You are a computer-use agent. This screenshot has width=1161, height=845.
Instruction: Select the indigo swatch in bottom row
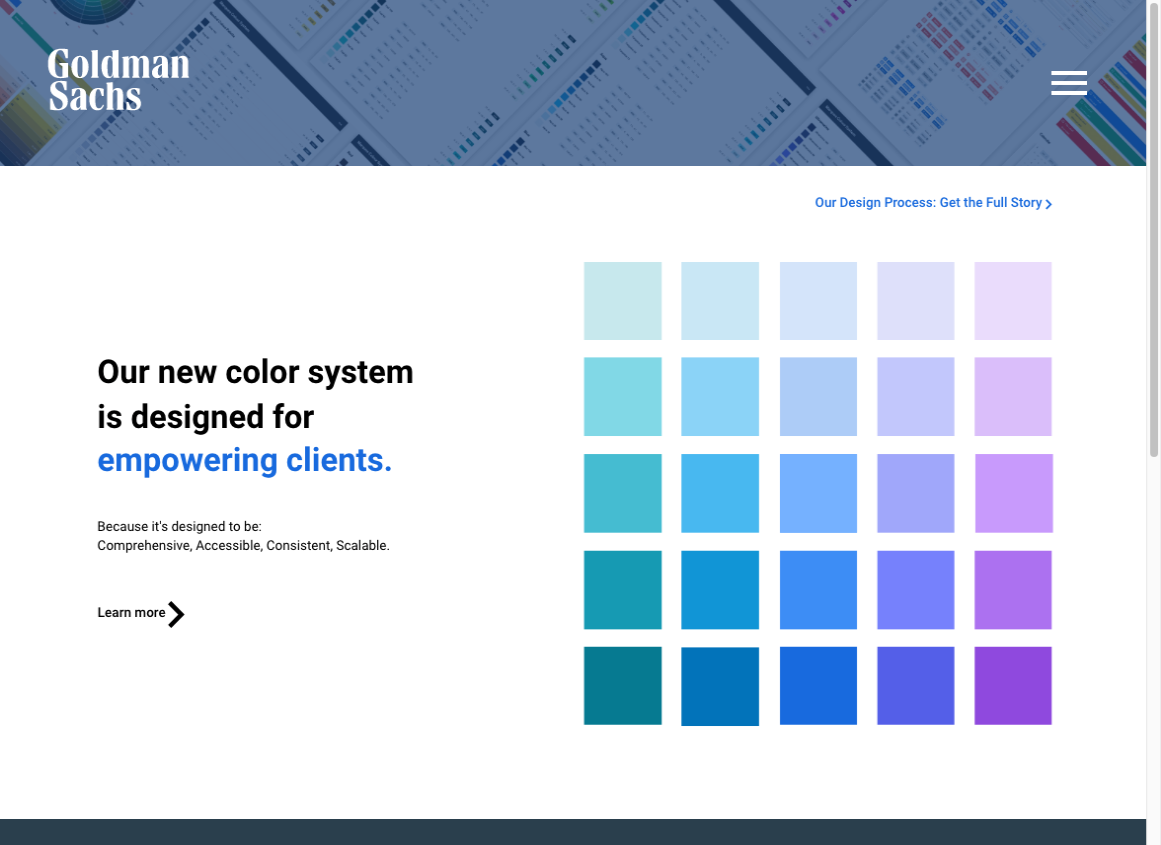[x=916, y=686]
